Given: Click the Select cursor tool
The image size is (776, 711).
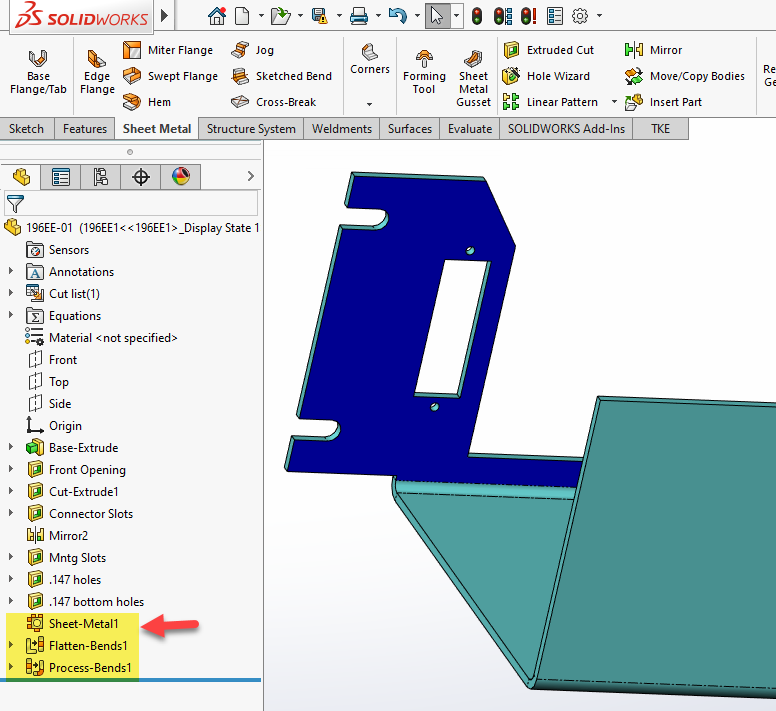Looking at the screenshot, I should coord(437,16).
